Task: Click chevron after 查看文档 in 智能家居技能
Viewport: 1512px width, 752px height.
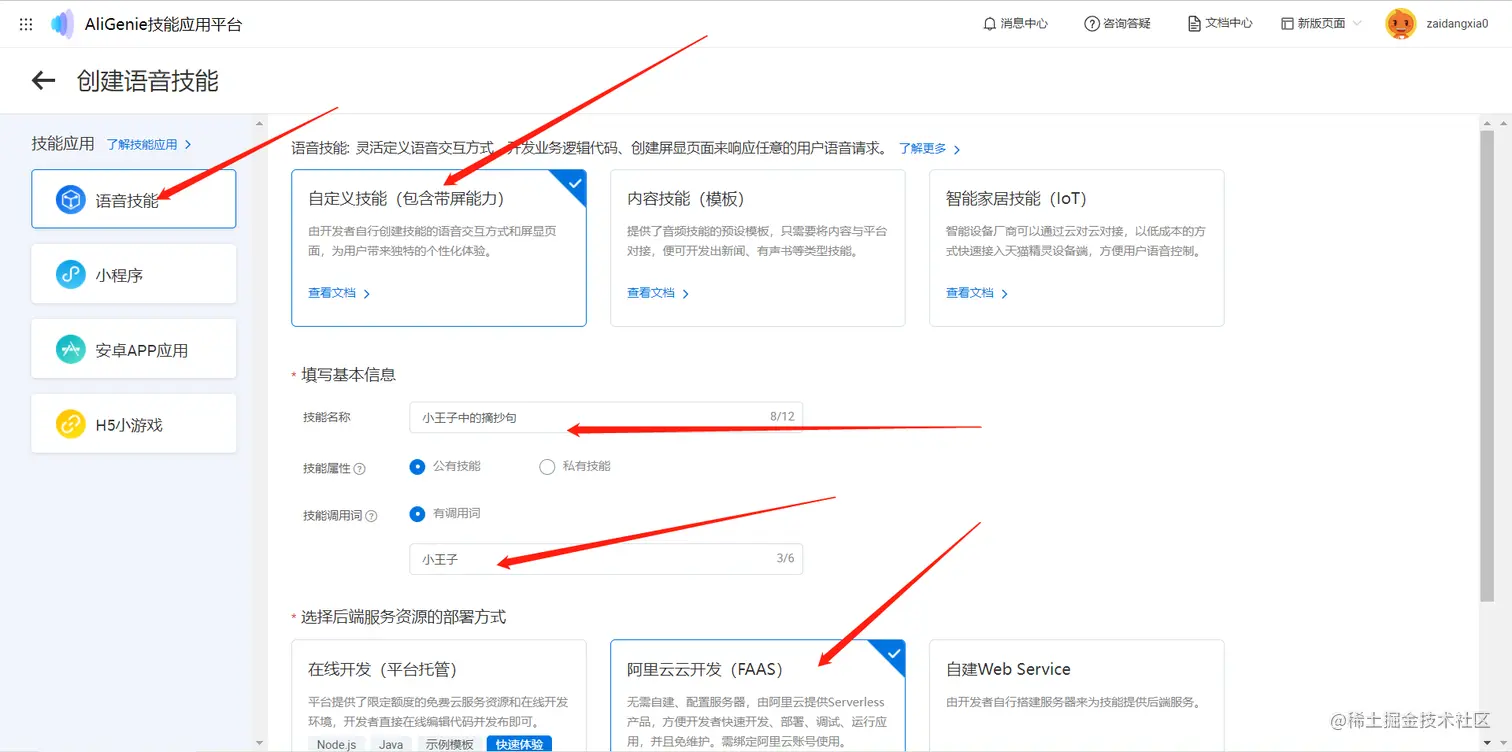Action: (x=1005, y=294)
